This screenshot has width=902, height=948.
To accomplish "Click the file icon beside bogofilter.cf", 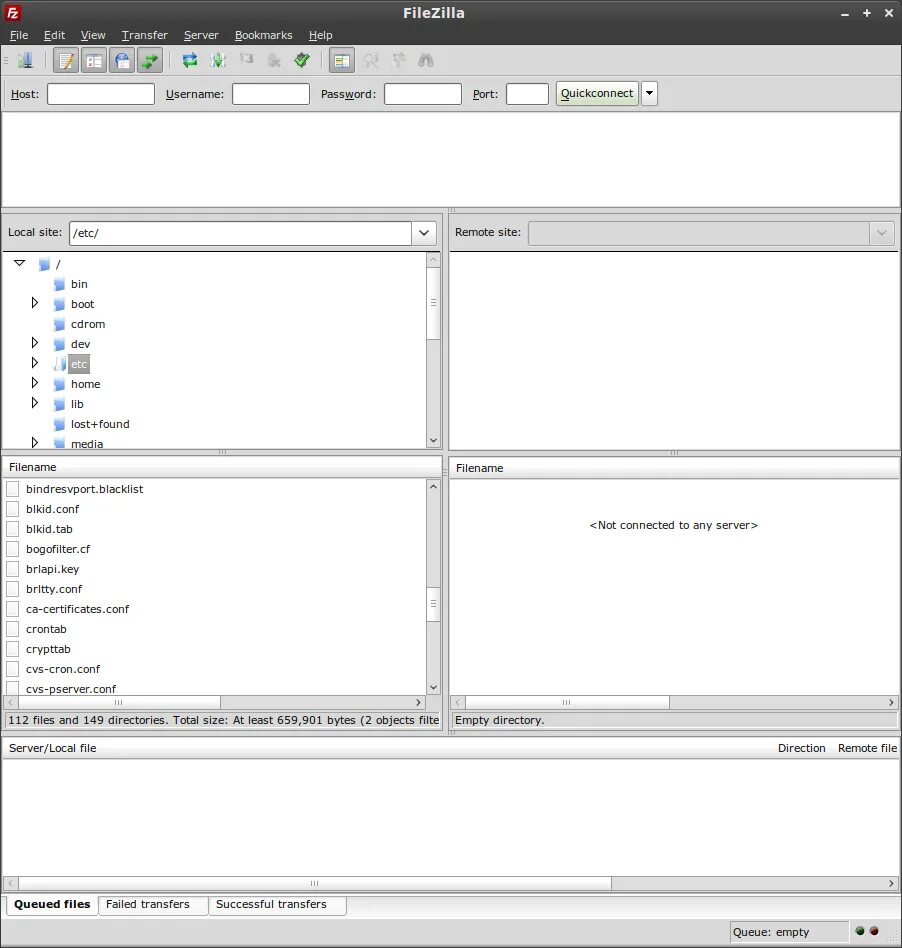I will click(x=13, y=549).
